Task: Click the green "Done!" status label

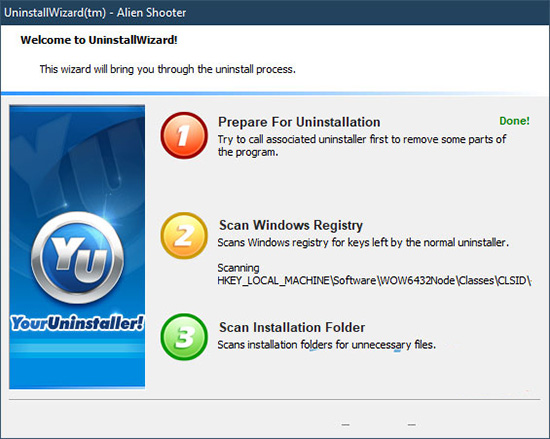Action: [514, 121]
